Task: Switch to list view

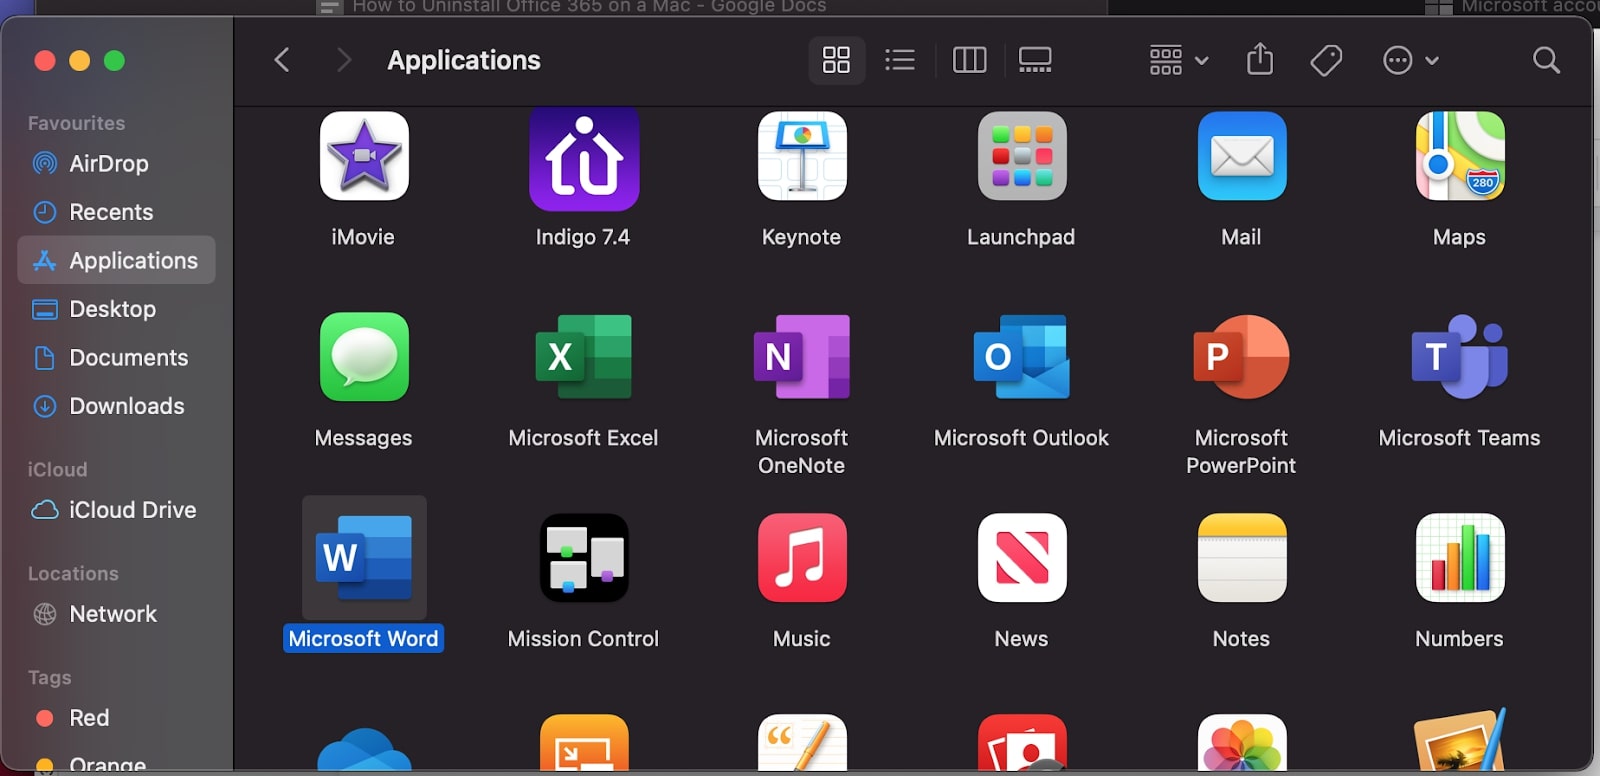Action: [x=900, y=60]
